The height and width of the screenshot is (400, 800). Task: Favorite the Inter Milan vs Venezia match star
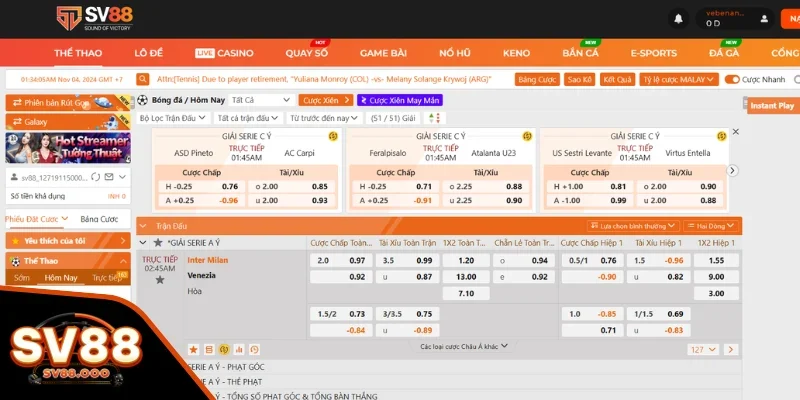(x=160, y=280)
